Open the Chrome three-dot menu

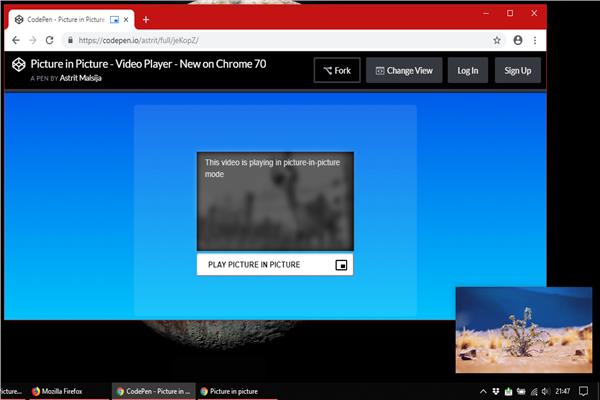pyautogui.click(x=538, y=40)
